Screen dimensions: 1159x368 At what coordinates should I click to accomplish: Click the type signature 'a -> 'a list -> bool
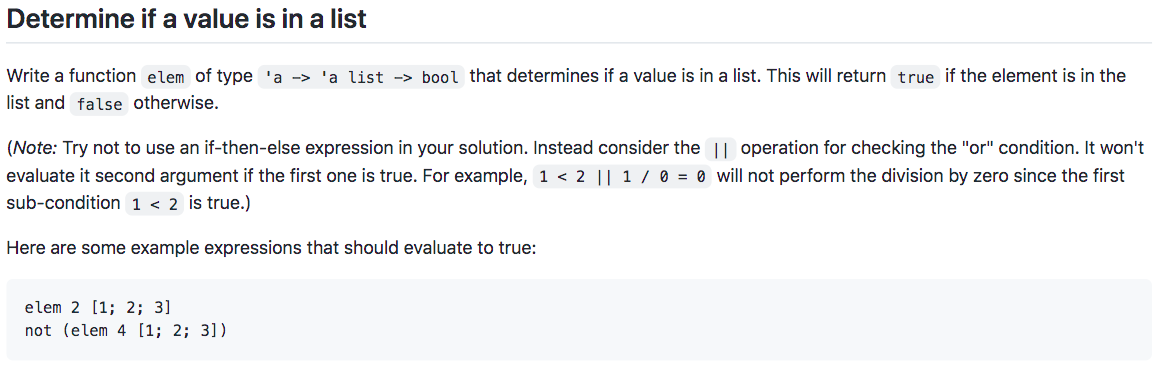coord(361,77)
